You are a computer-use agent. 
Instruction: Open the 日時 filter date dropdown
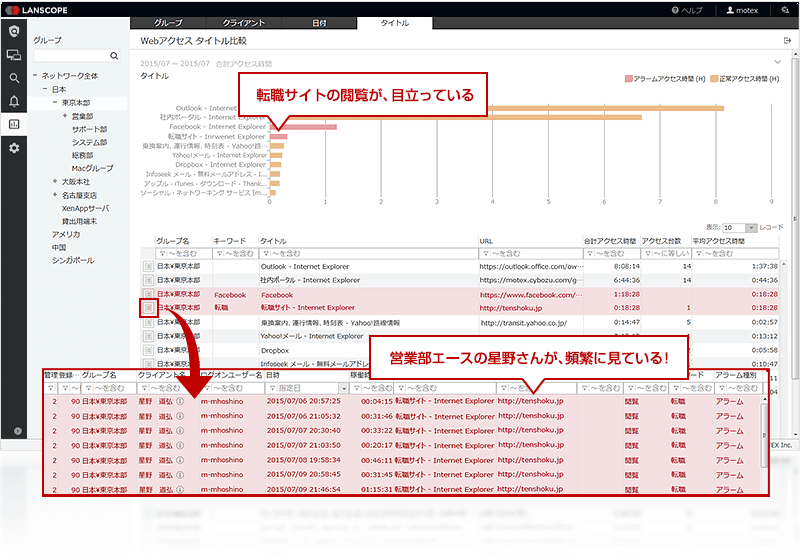click(344, 388)
